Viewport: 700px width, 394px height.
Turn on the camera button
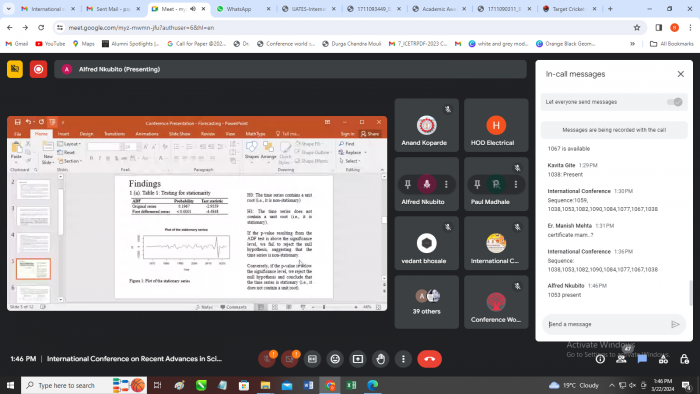click(x=289, y=359)
